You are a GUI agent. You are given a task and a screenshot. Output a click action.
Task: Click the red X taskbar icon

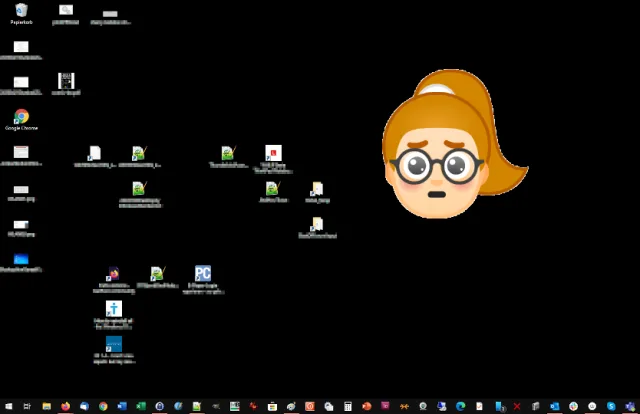pos(516,406)
